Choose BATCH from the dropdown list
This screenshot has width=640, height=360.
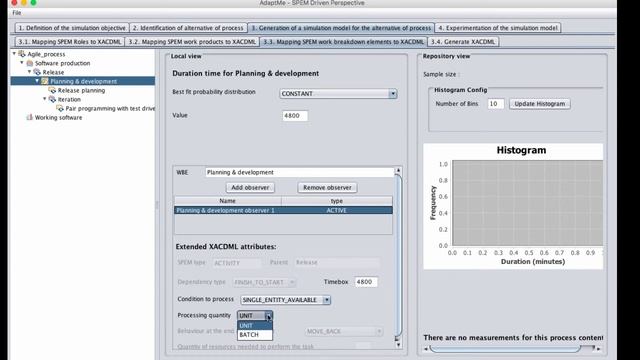pos(255,335)
